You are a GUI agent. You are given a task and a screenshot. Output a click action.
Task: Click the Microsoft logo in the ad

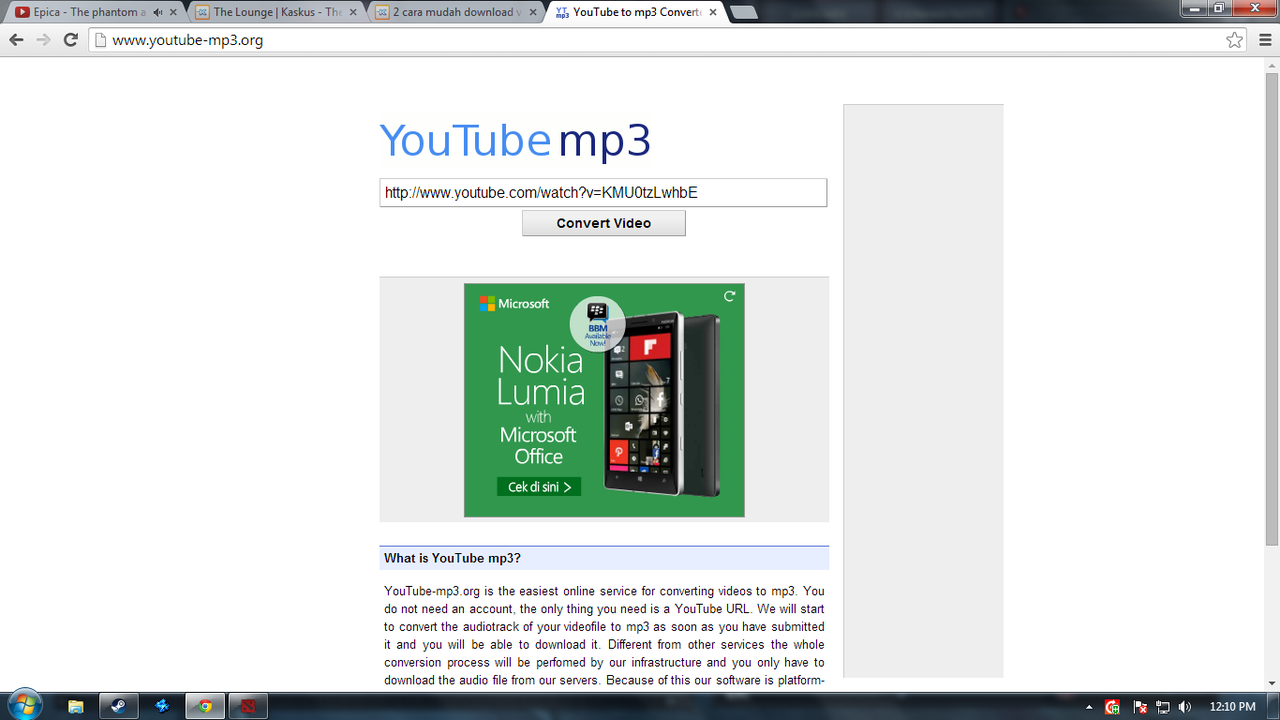[x=514, y=303]
